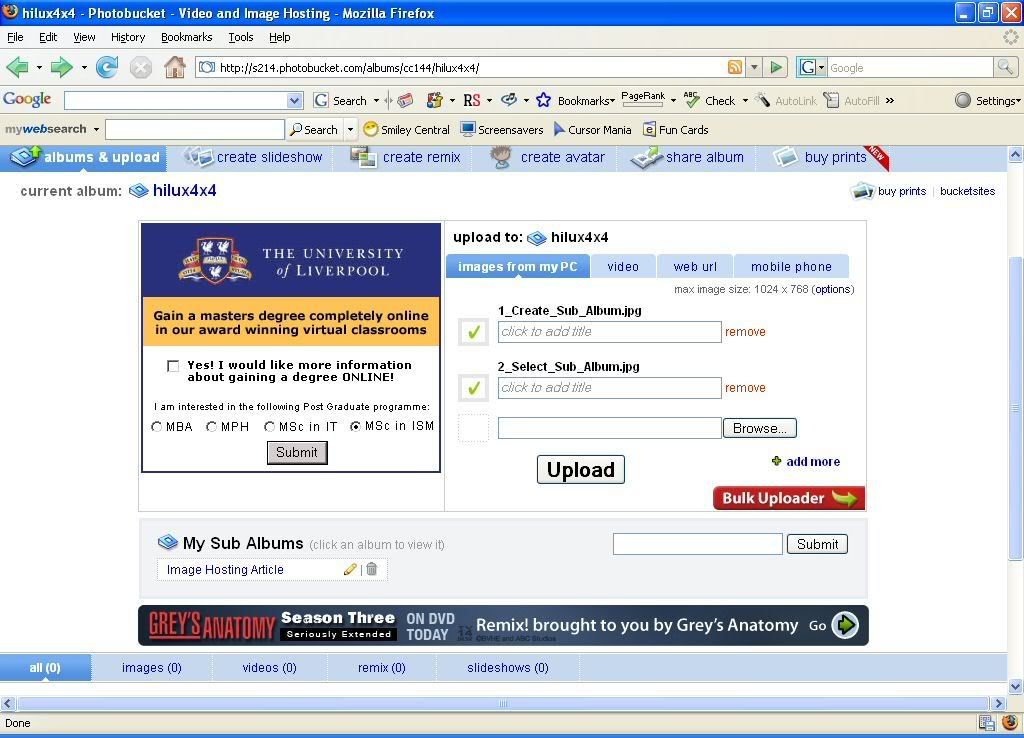Expand the Google toolbar Search button dropdown arrow
This screenshot has height=738, width=1024.
coord(376,101)
